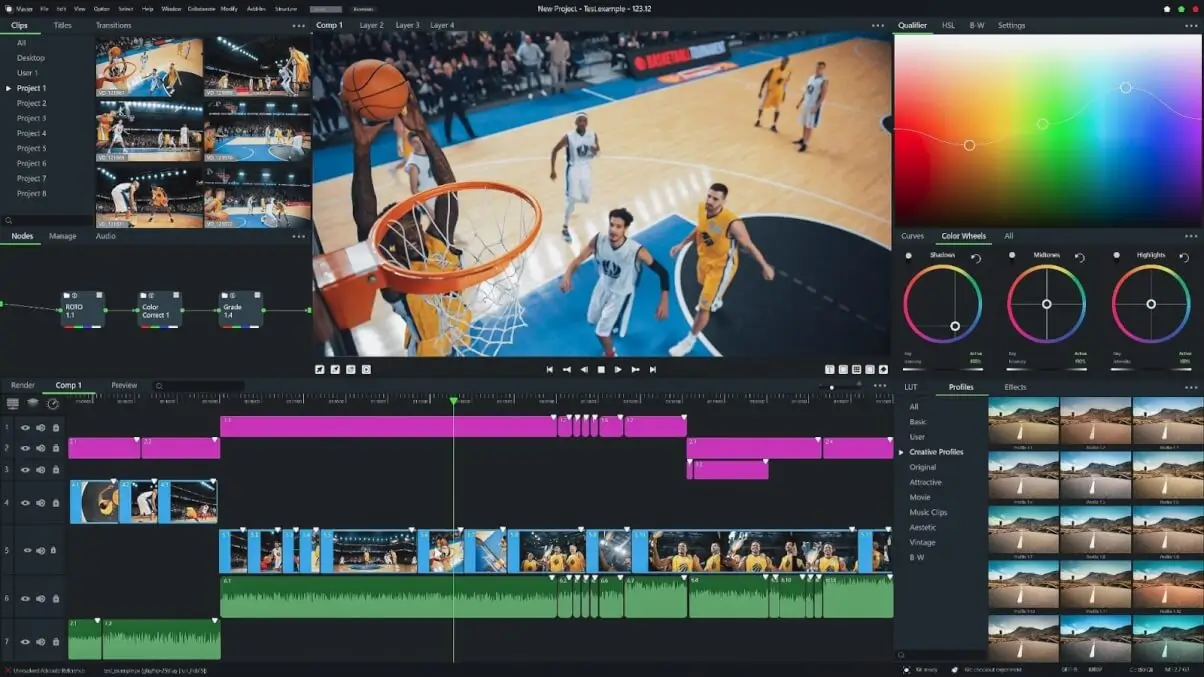Click the Play button under the viewer
The width and height of the screenshot is (1204, 677).
point(618,369)
